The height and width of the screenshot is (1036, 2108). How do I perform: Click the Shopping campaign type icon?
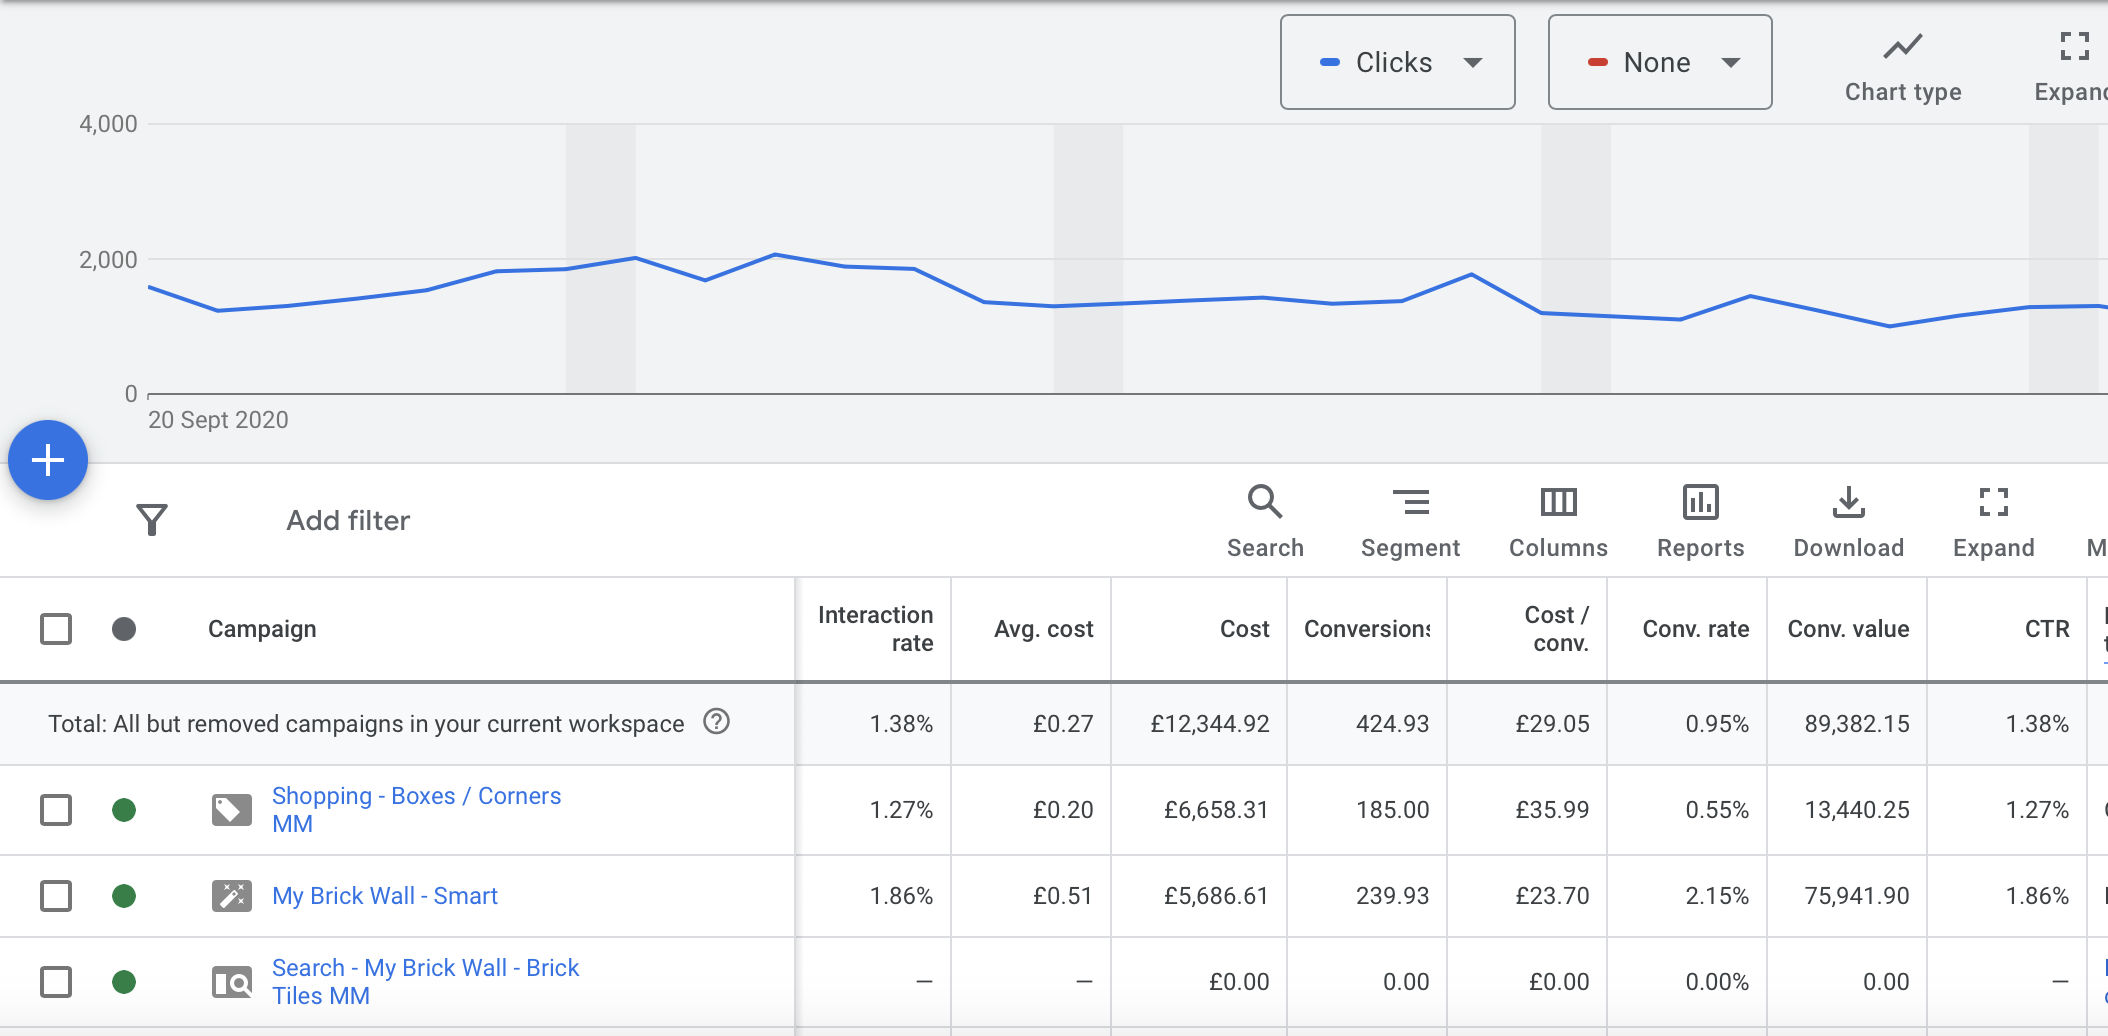(232, 810)
